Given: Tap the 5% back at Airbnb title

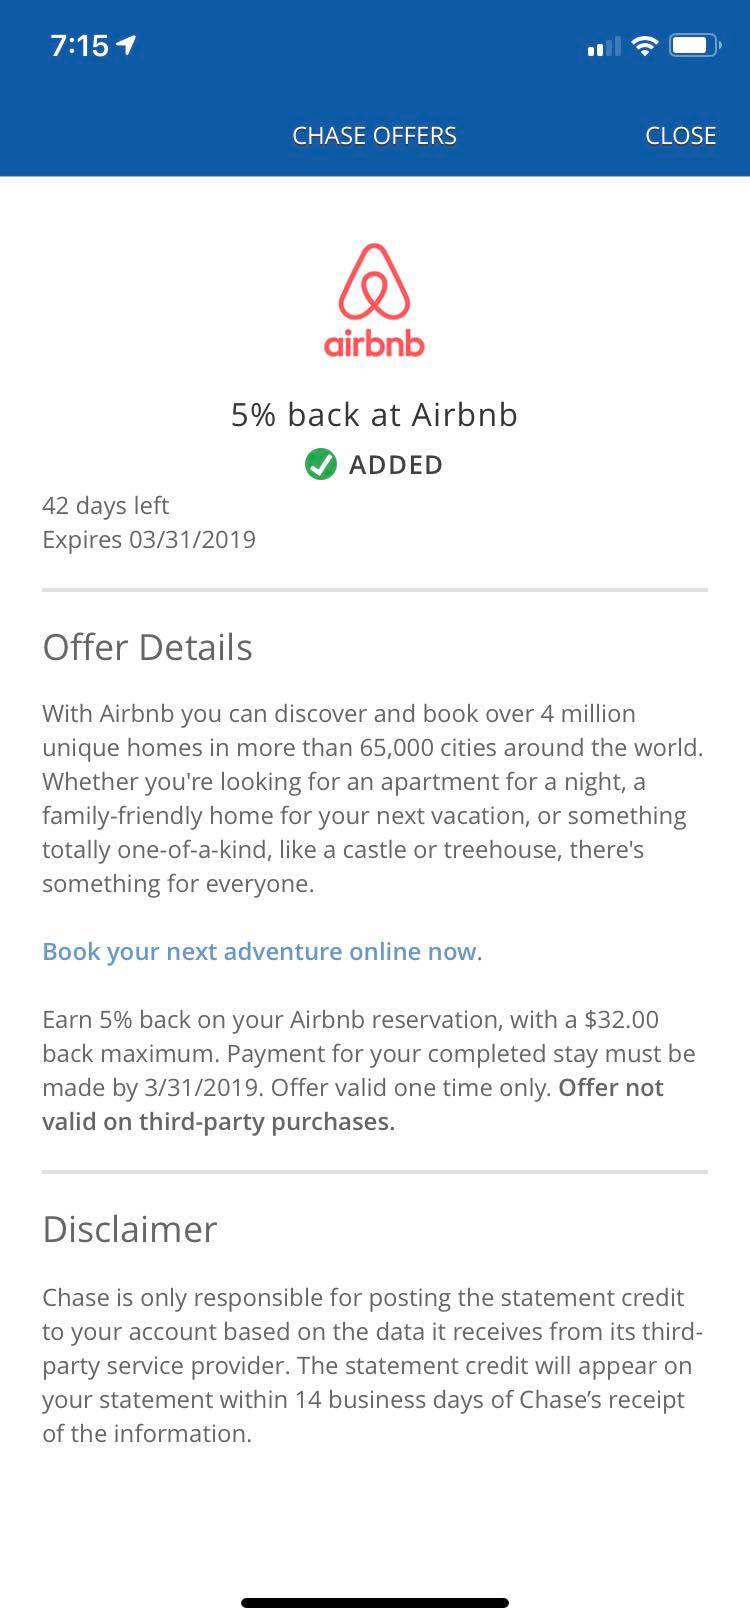Looking at the screenshot, I should [374, 414].
